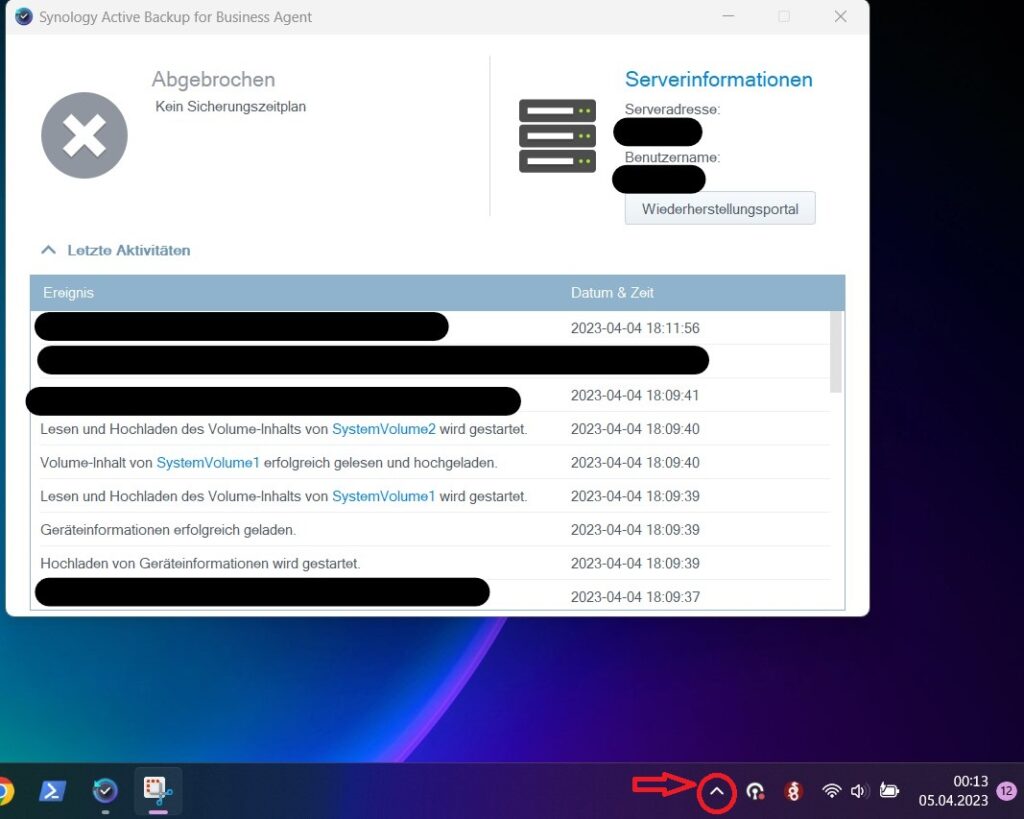The height and width of the screenshot is (819, 1024).
Task: Click the 'Benutzername:' label
Action: pos(672,157)
